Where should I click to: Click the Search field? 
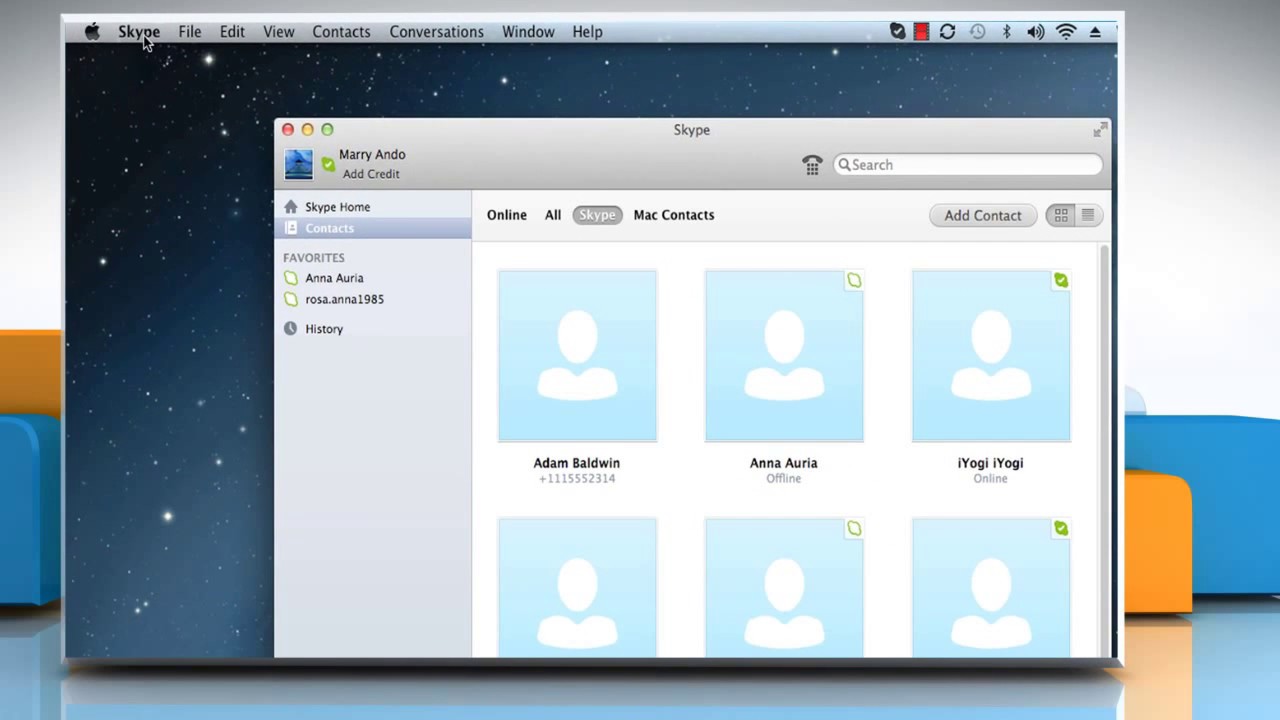pos(968,165)
